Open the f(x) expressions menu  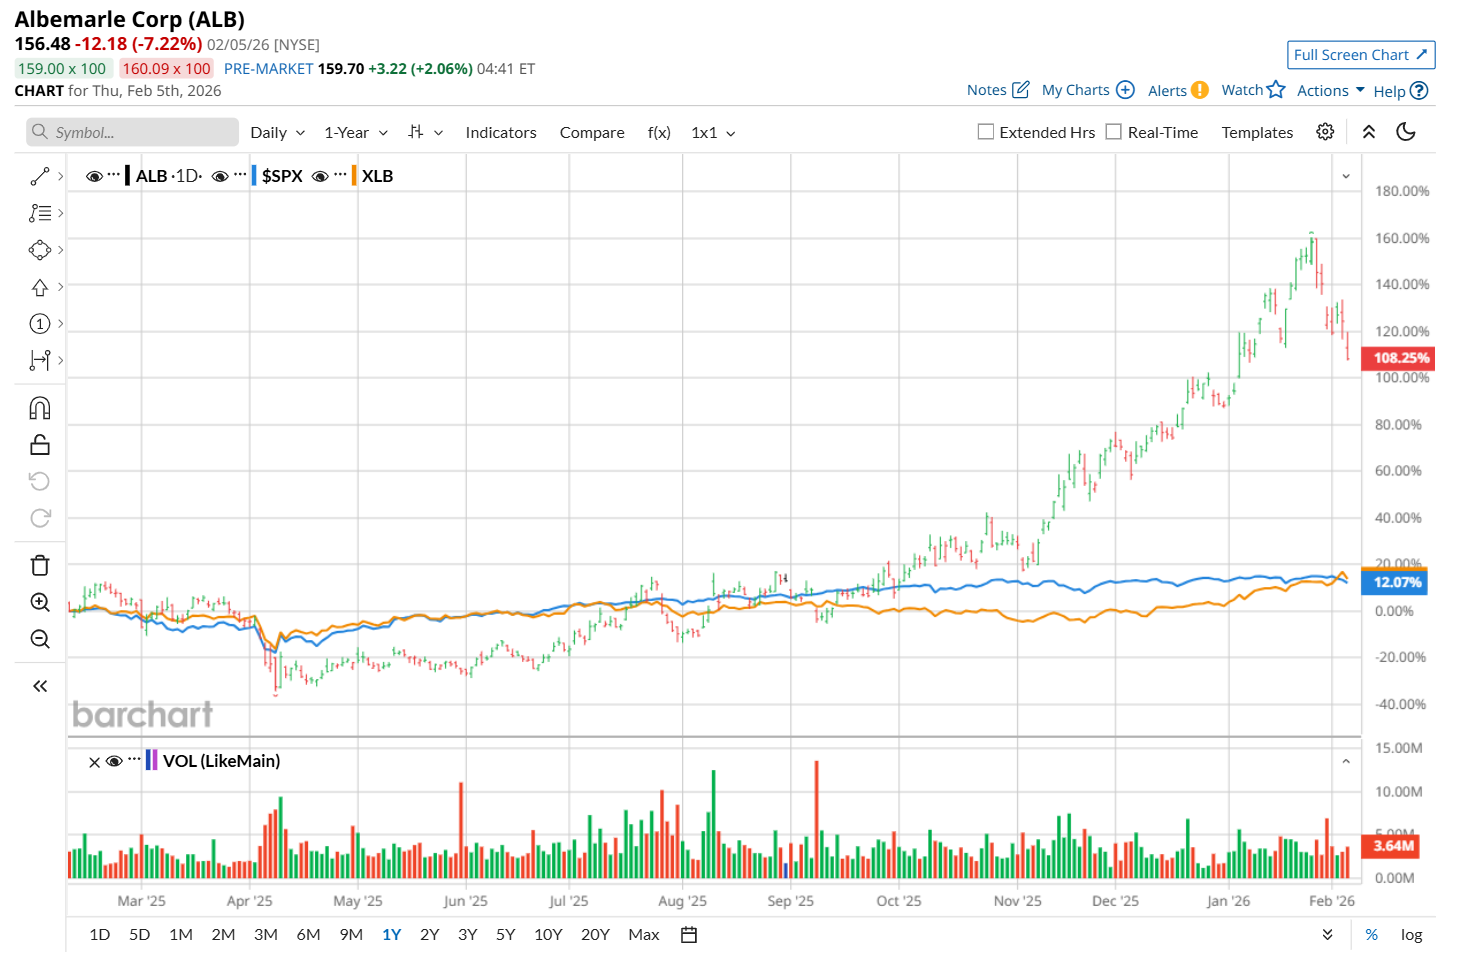point(659,133)
